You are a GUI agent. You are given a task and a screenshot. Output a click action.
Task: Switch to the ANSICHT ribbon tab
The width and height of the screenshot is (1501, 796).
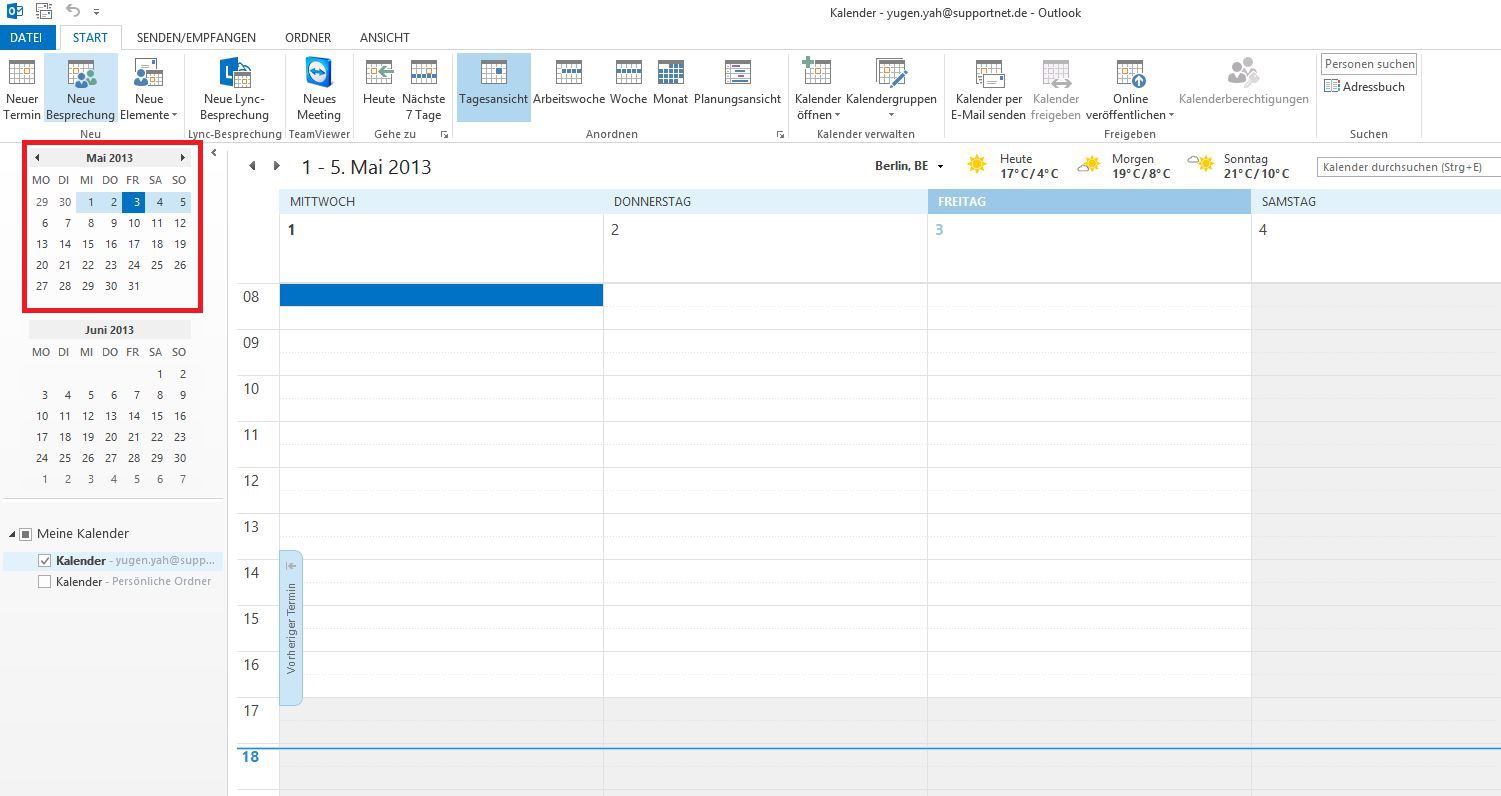(384, 37)
